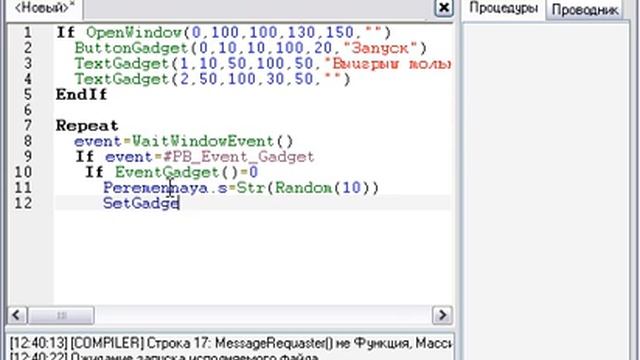
Task: Click the "Запуск" string literal
Action: click(x=380, y=48)
